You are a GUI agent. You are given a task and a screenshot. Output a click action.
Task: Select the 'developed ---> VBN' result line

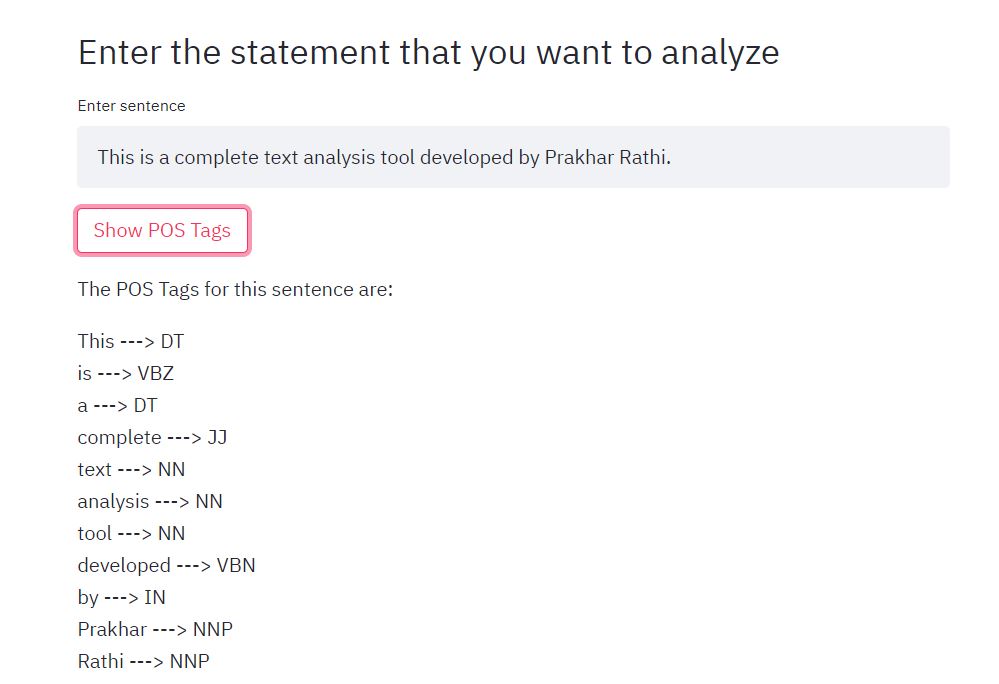tap(166, 566)
